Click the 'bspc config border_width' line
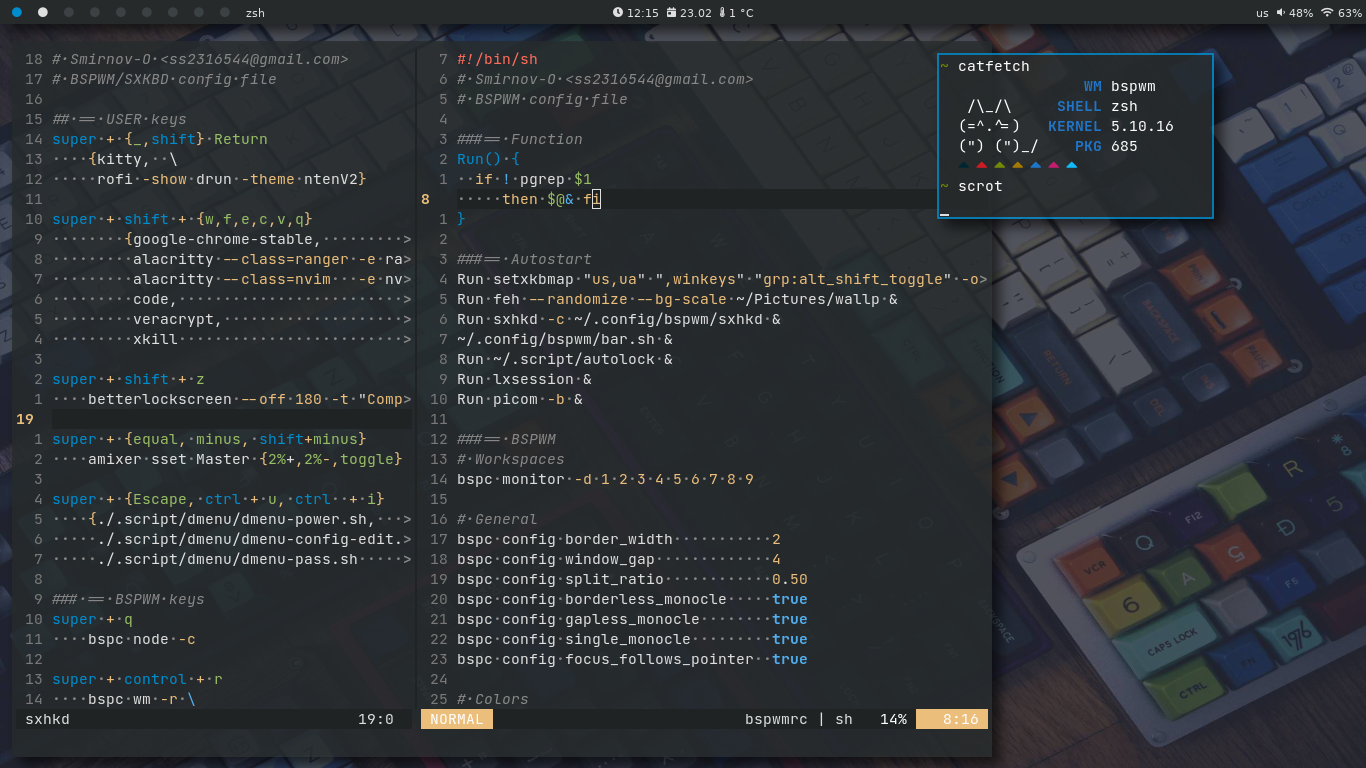Viewport: 1366px width, 768px height. tap(565, 539)
